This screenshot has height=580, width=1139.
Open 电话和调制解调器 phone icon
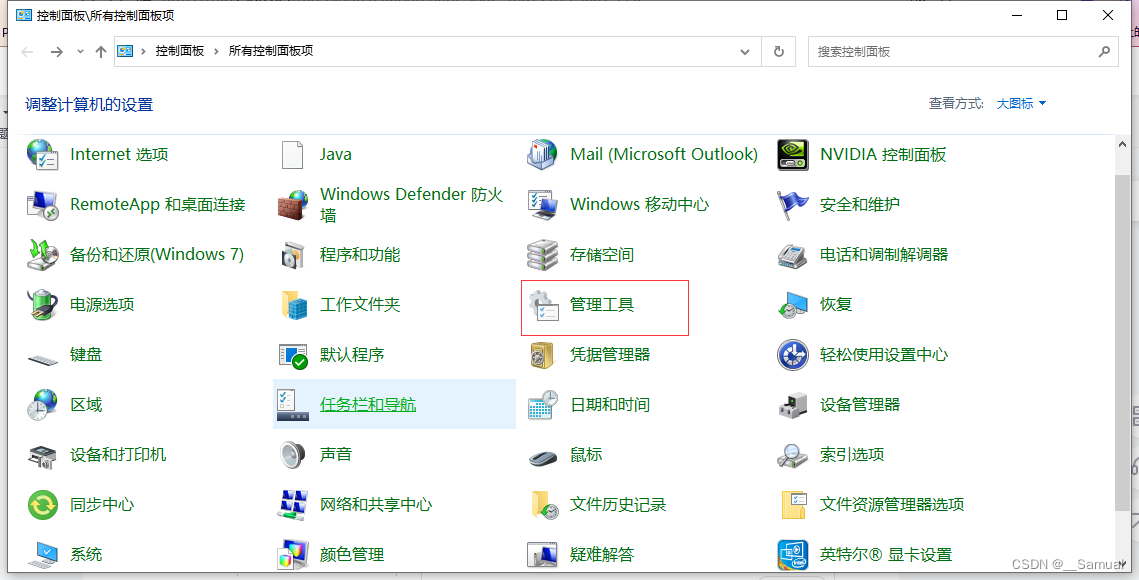pyautogui.click(x=793, y=255)
